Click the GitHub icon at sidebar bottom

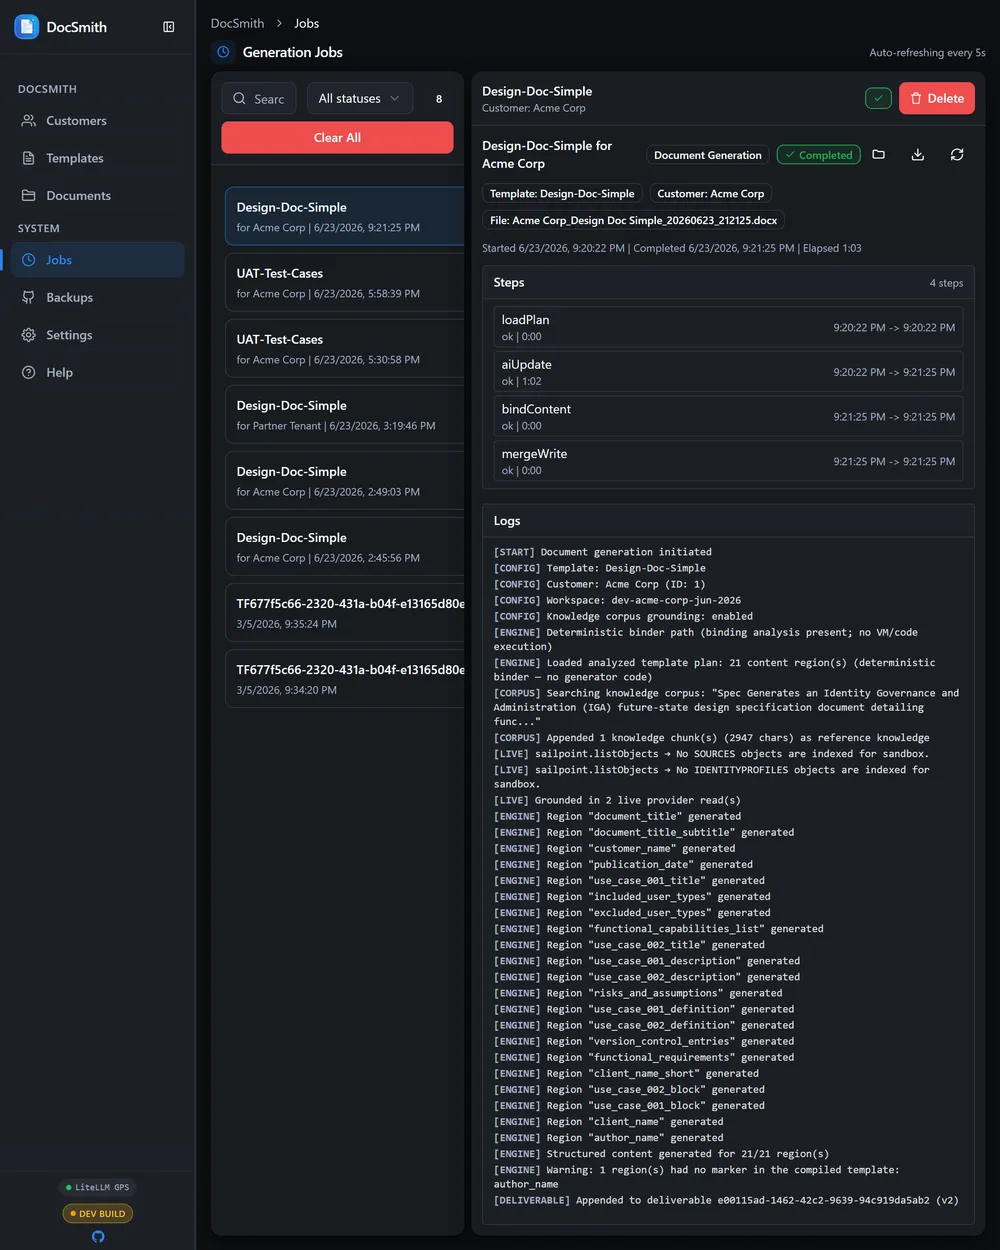(x=98, y=1237)
